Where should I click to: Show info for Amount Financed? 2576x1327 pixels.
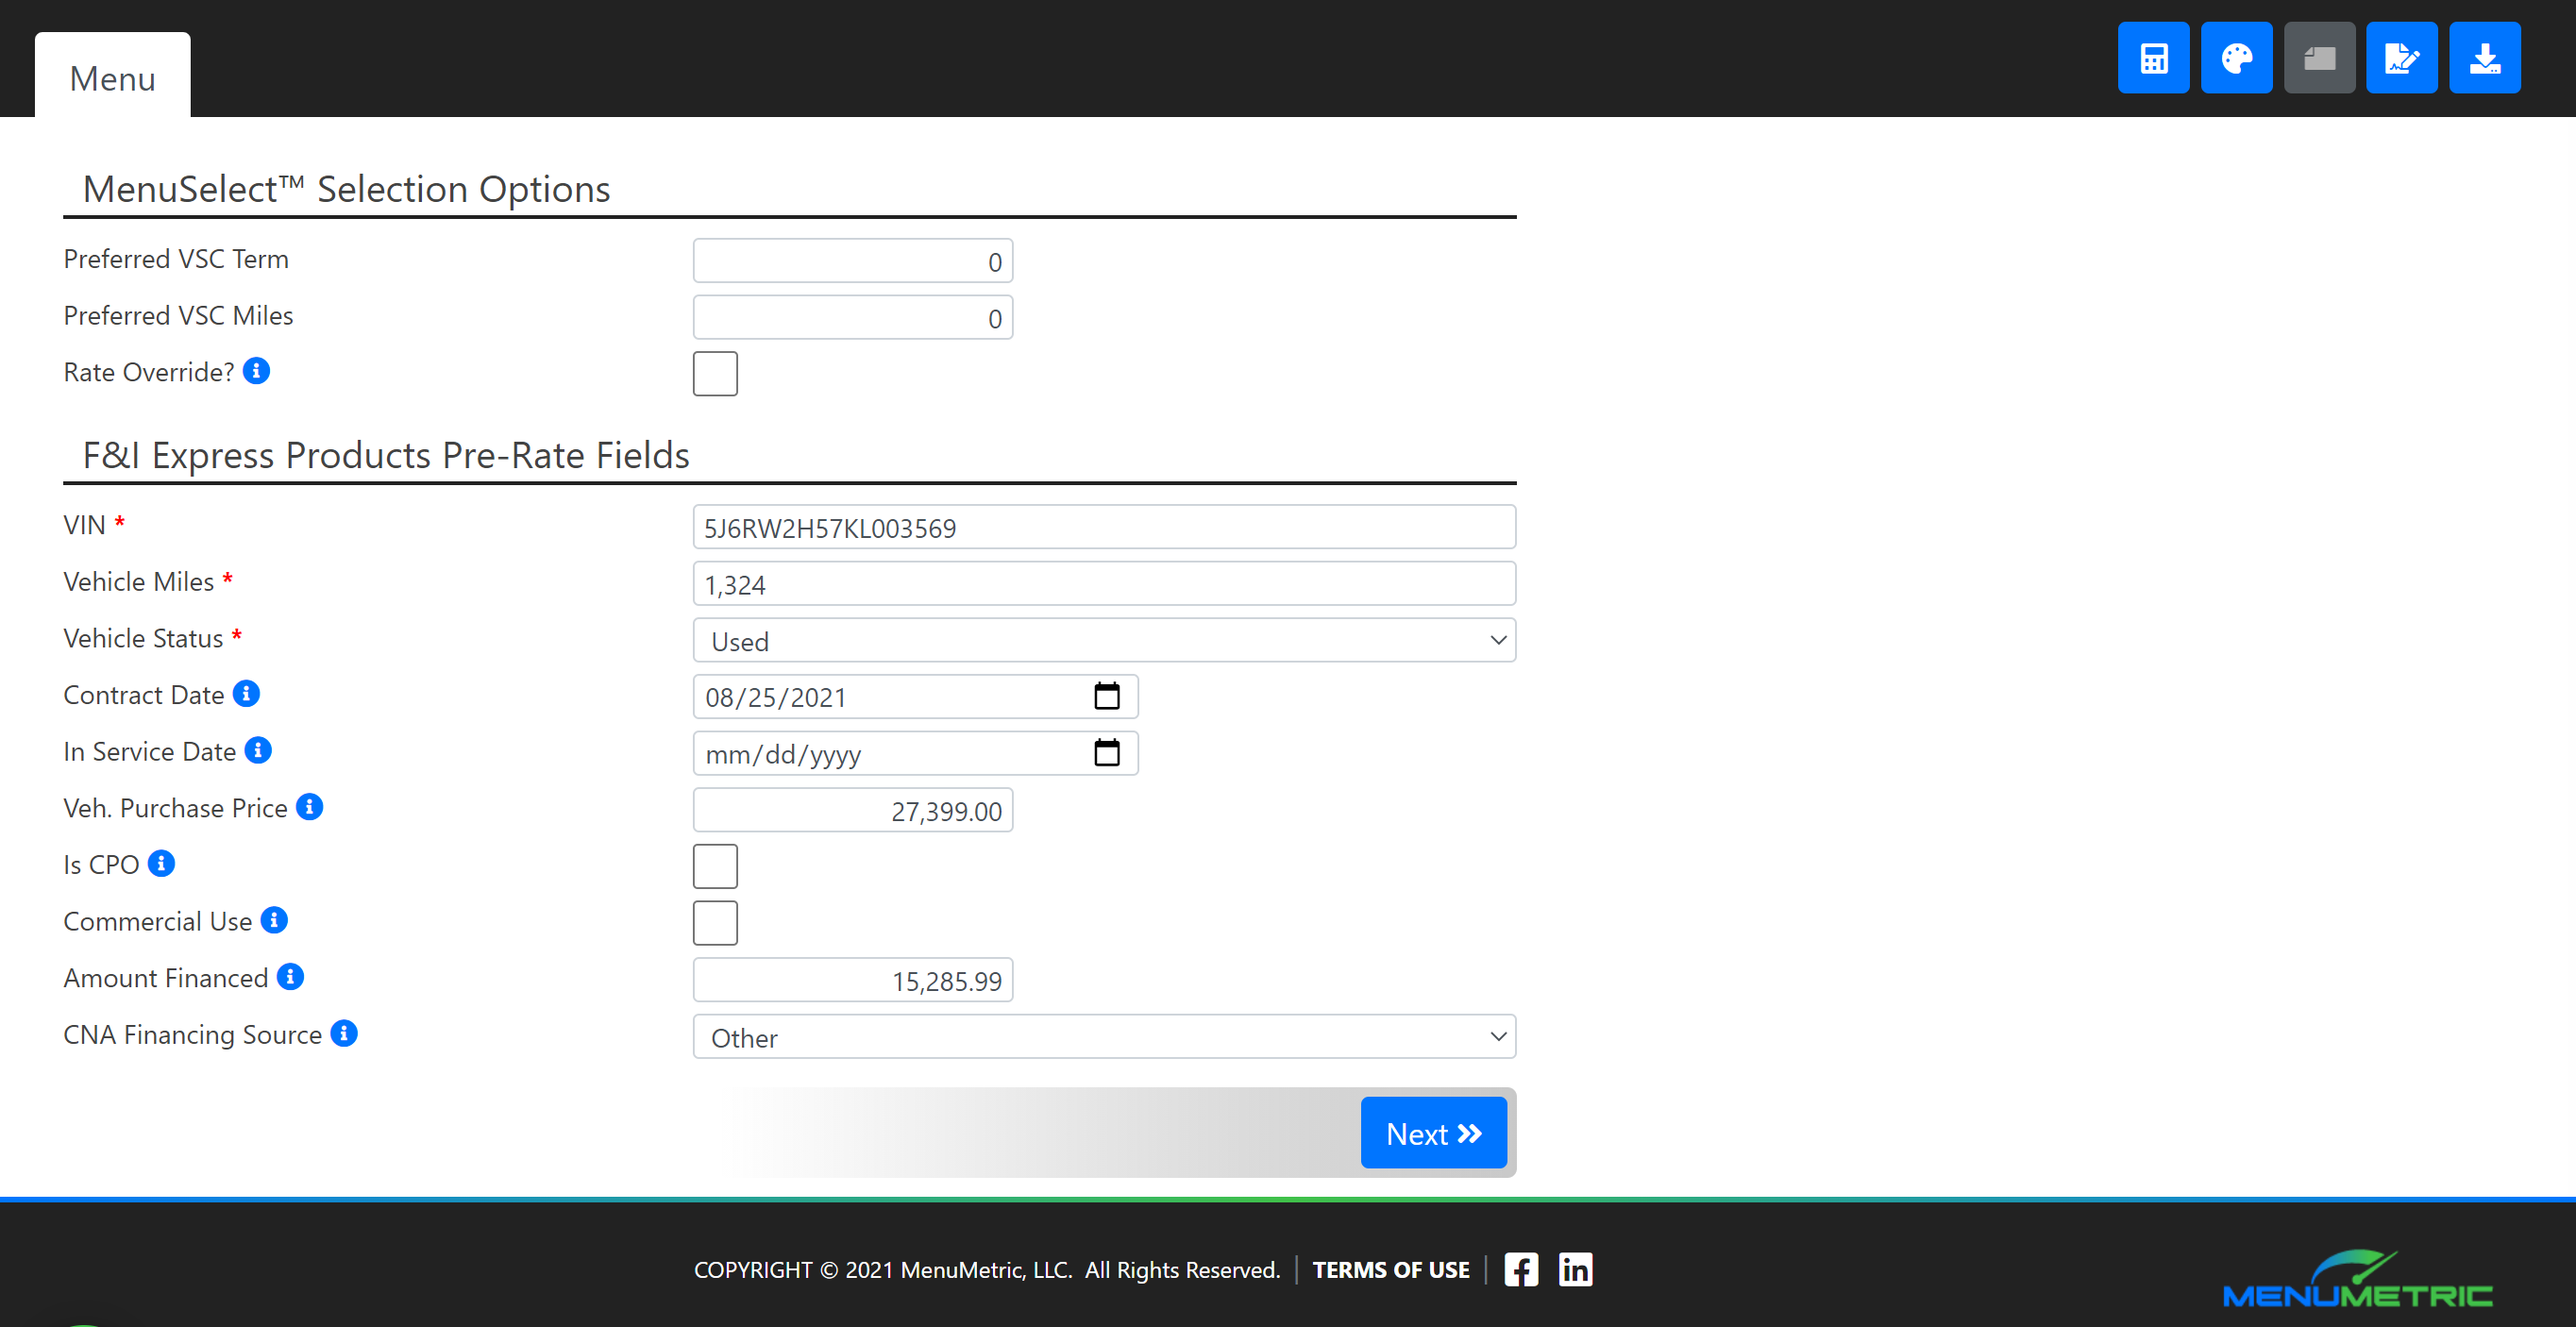click(290, 977)
